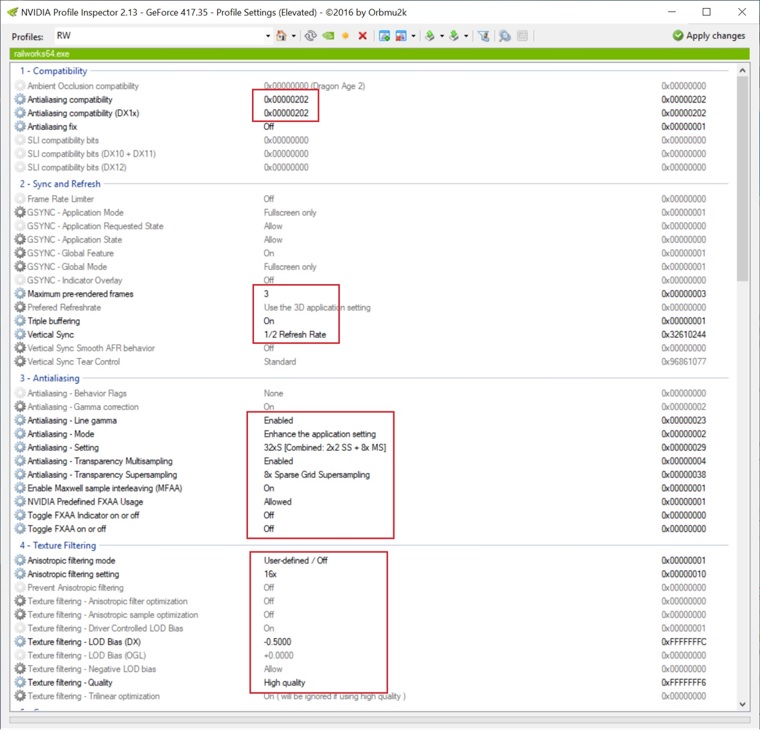Click the gear icon beside Antialiasing - Setting

[x=20, y=447]
